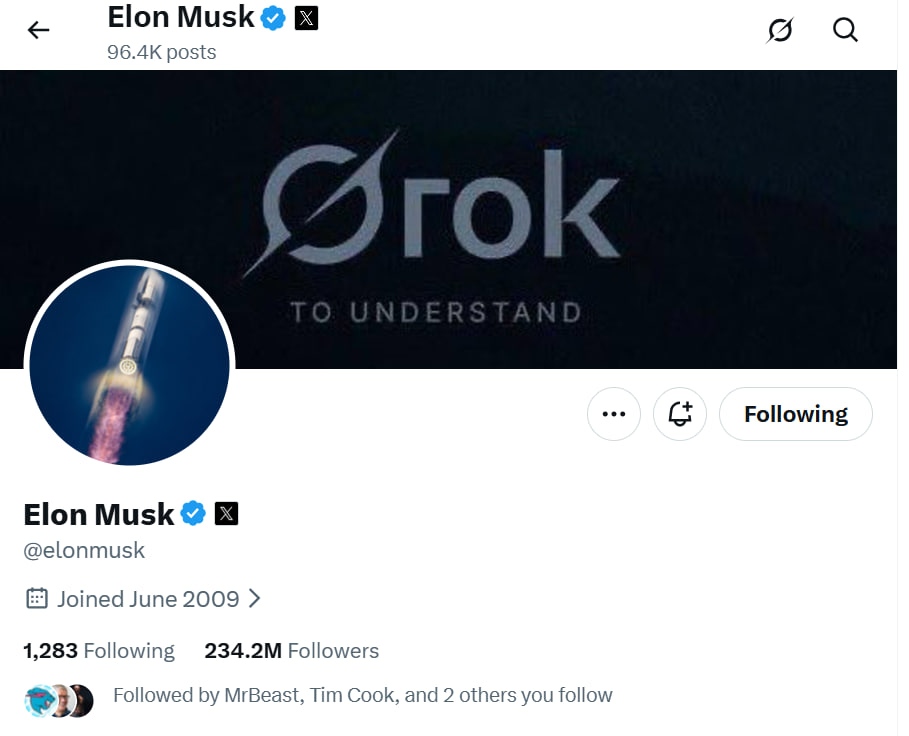Click the X affiliation badge beside profile name

pyautogui.click(x=227, y=514)
